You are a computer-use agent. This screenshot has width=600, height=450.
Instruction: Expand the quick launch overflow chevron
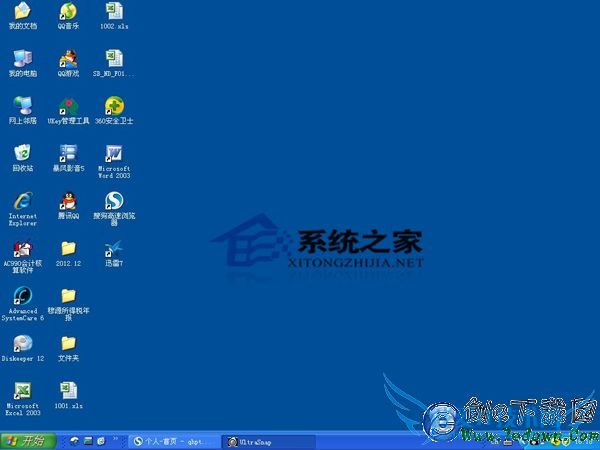tap(115, 439)
